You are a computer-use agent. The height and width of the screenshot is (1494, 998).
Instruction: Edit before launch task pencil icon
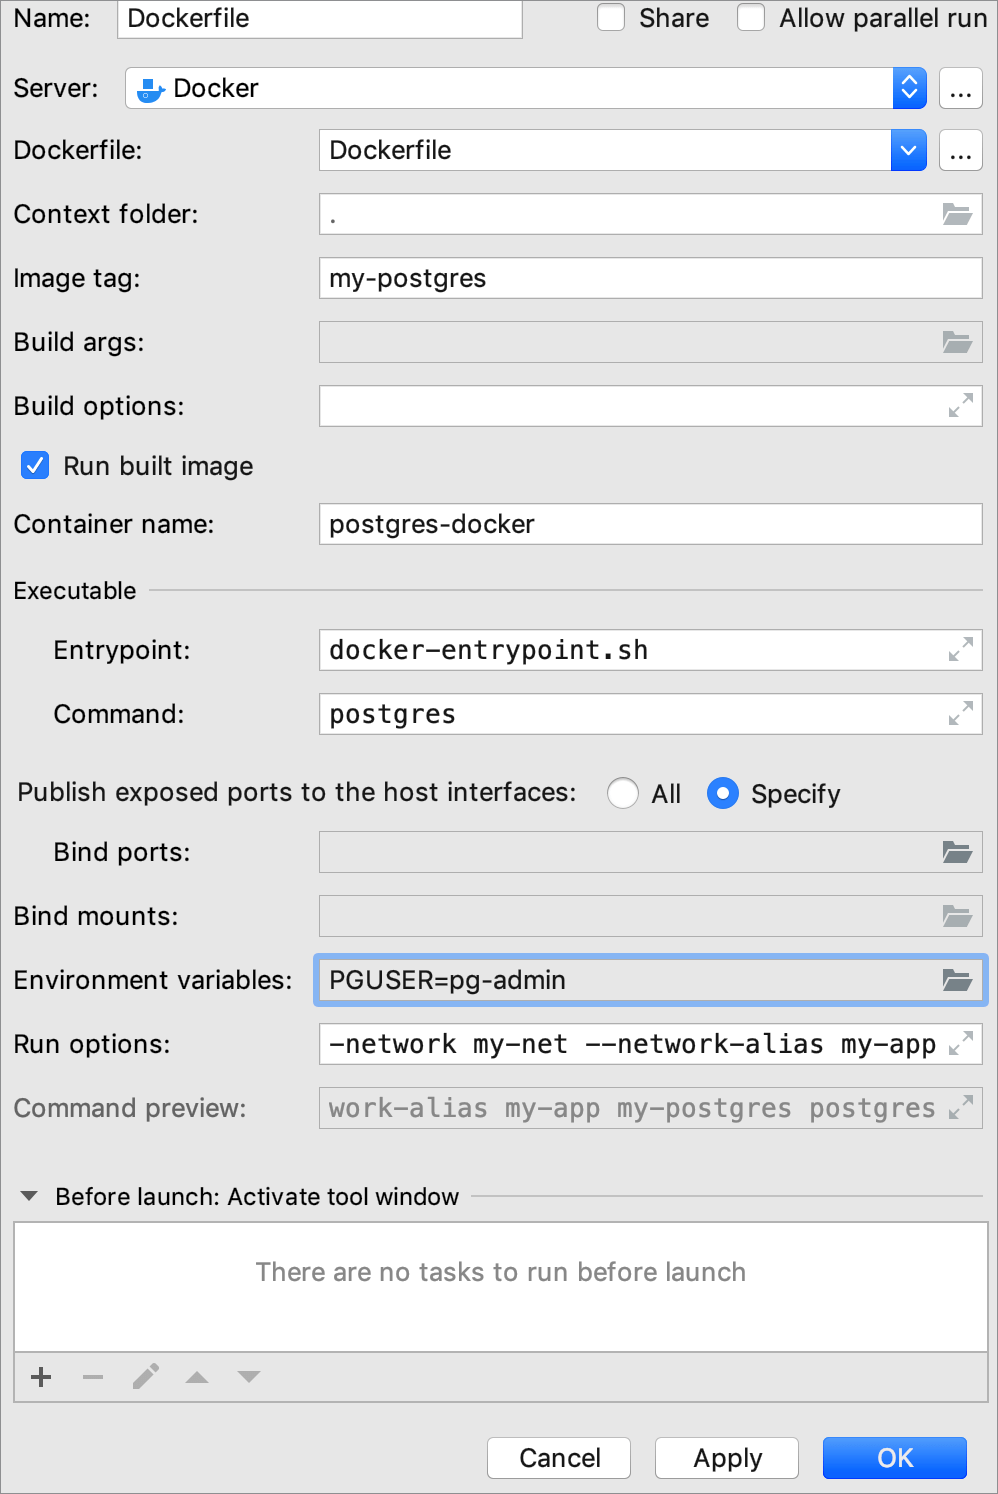145,1377
